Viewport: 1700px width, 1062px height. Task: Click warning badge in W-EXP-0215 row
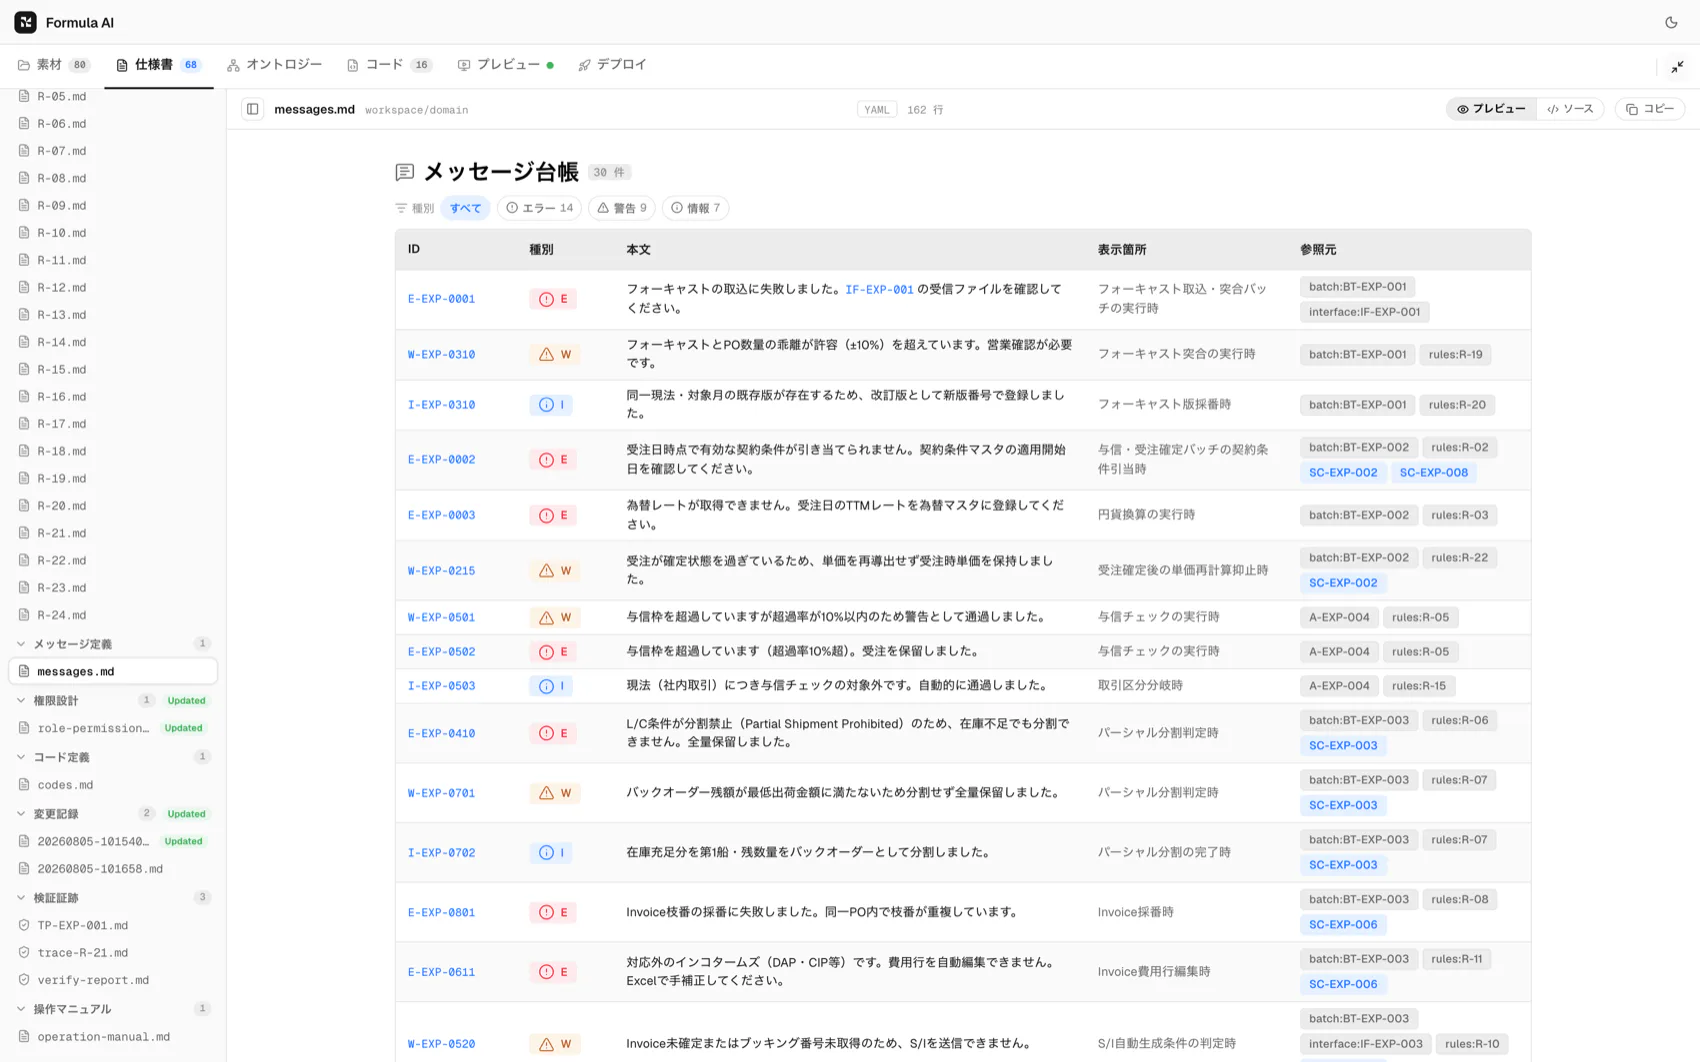pos(554,571)
